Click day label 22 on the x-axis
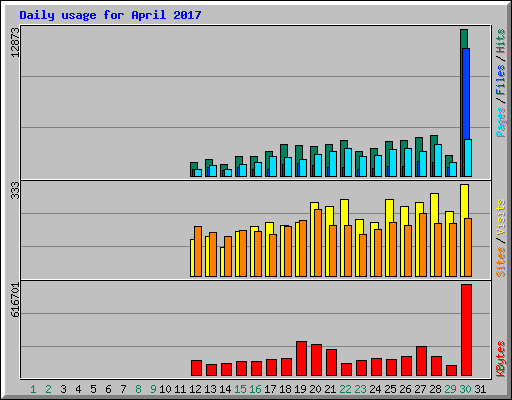The height and width of the screenshot is (400, 512). point(345,389)
